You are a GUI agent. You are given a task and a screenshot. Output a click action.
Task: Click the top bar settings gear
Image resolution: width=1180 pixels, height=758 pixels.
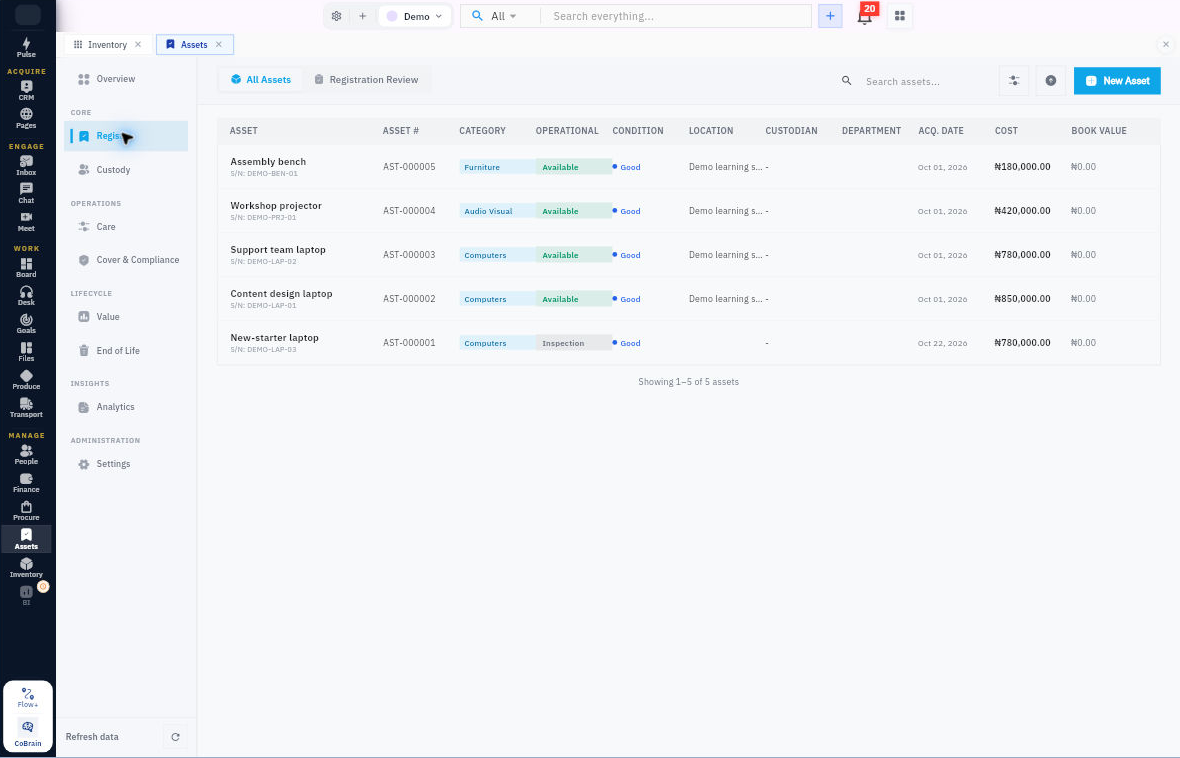(336, 16)
